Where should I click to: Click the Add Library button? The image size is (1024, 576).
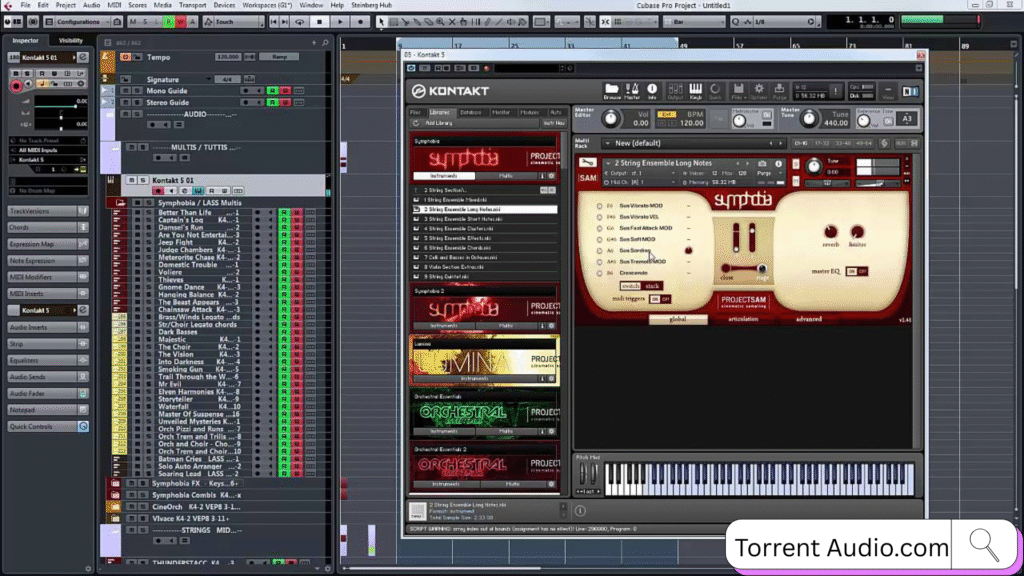pyautogui.click(x=439, y=122)
